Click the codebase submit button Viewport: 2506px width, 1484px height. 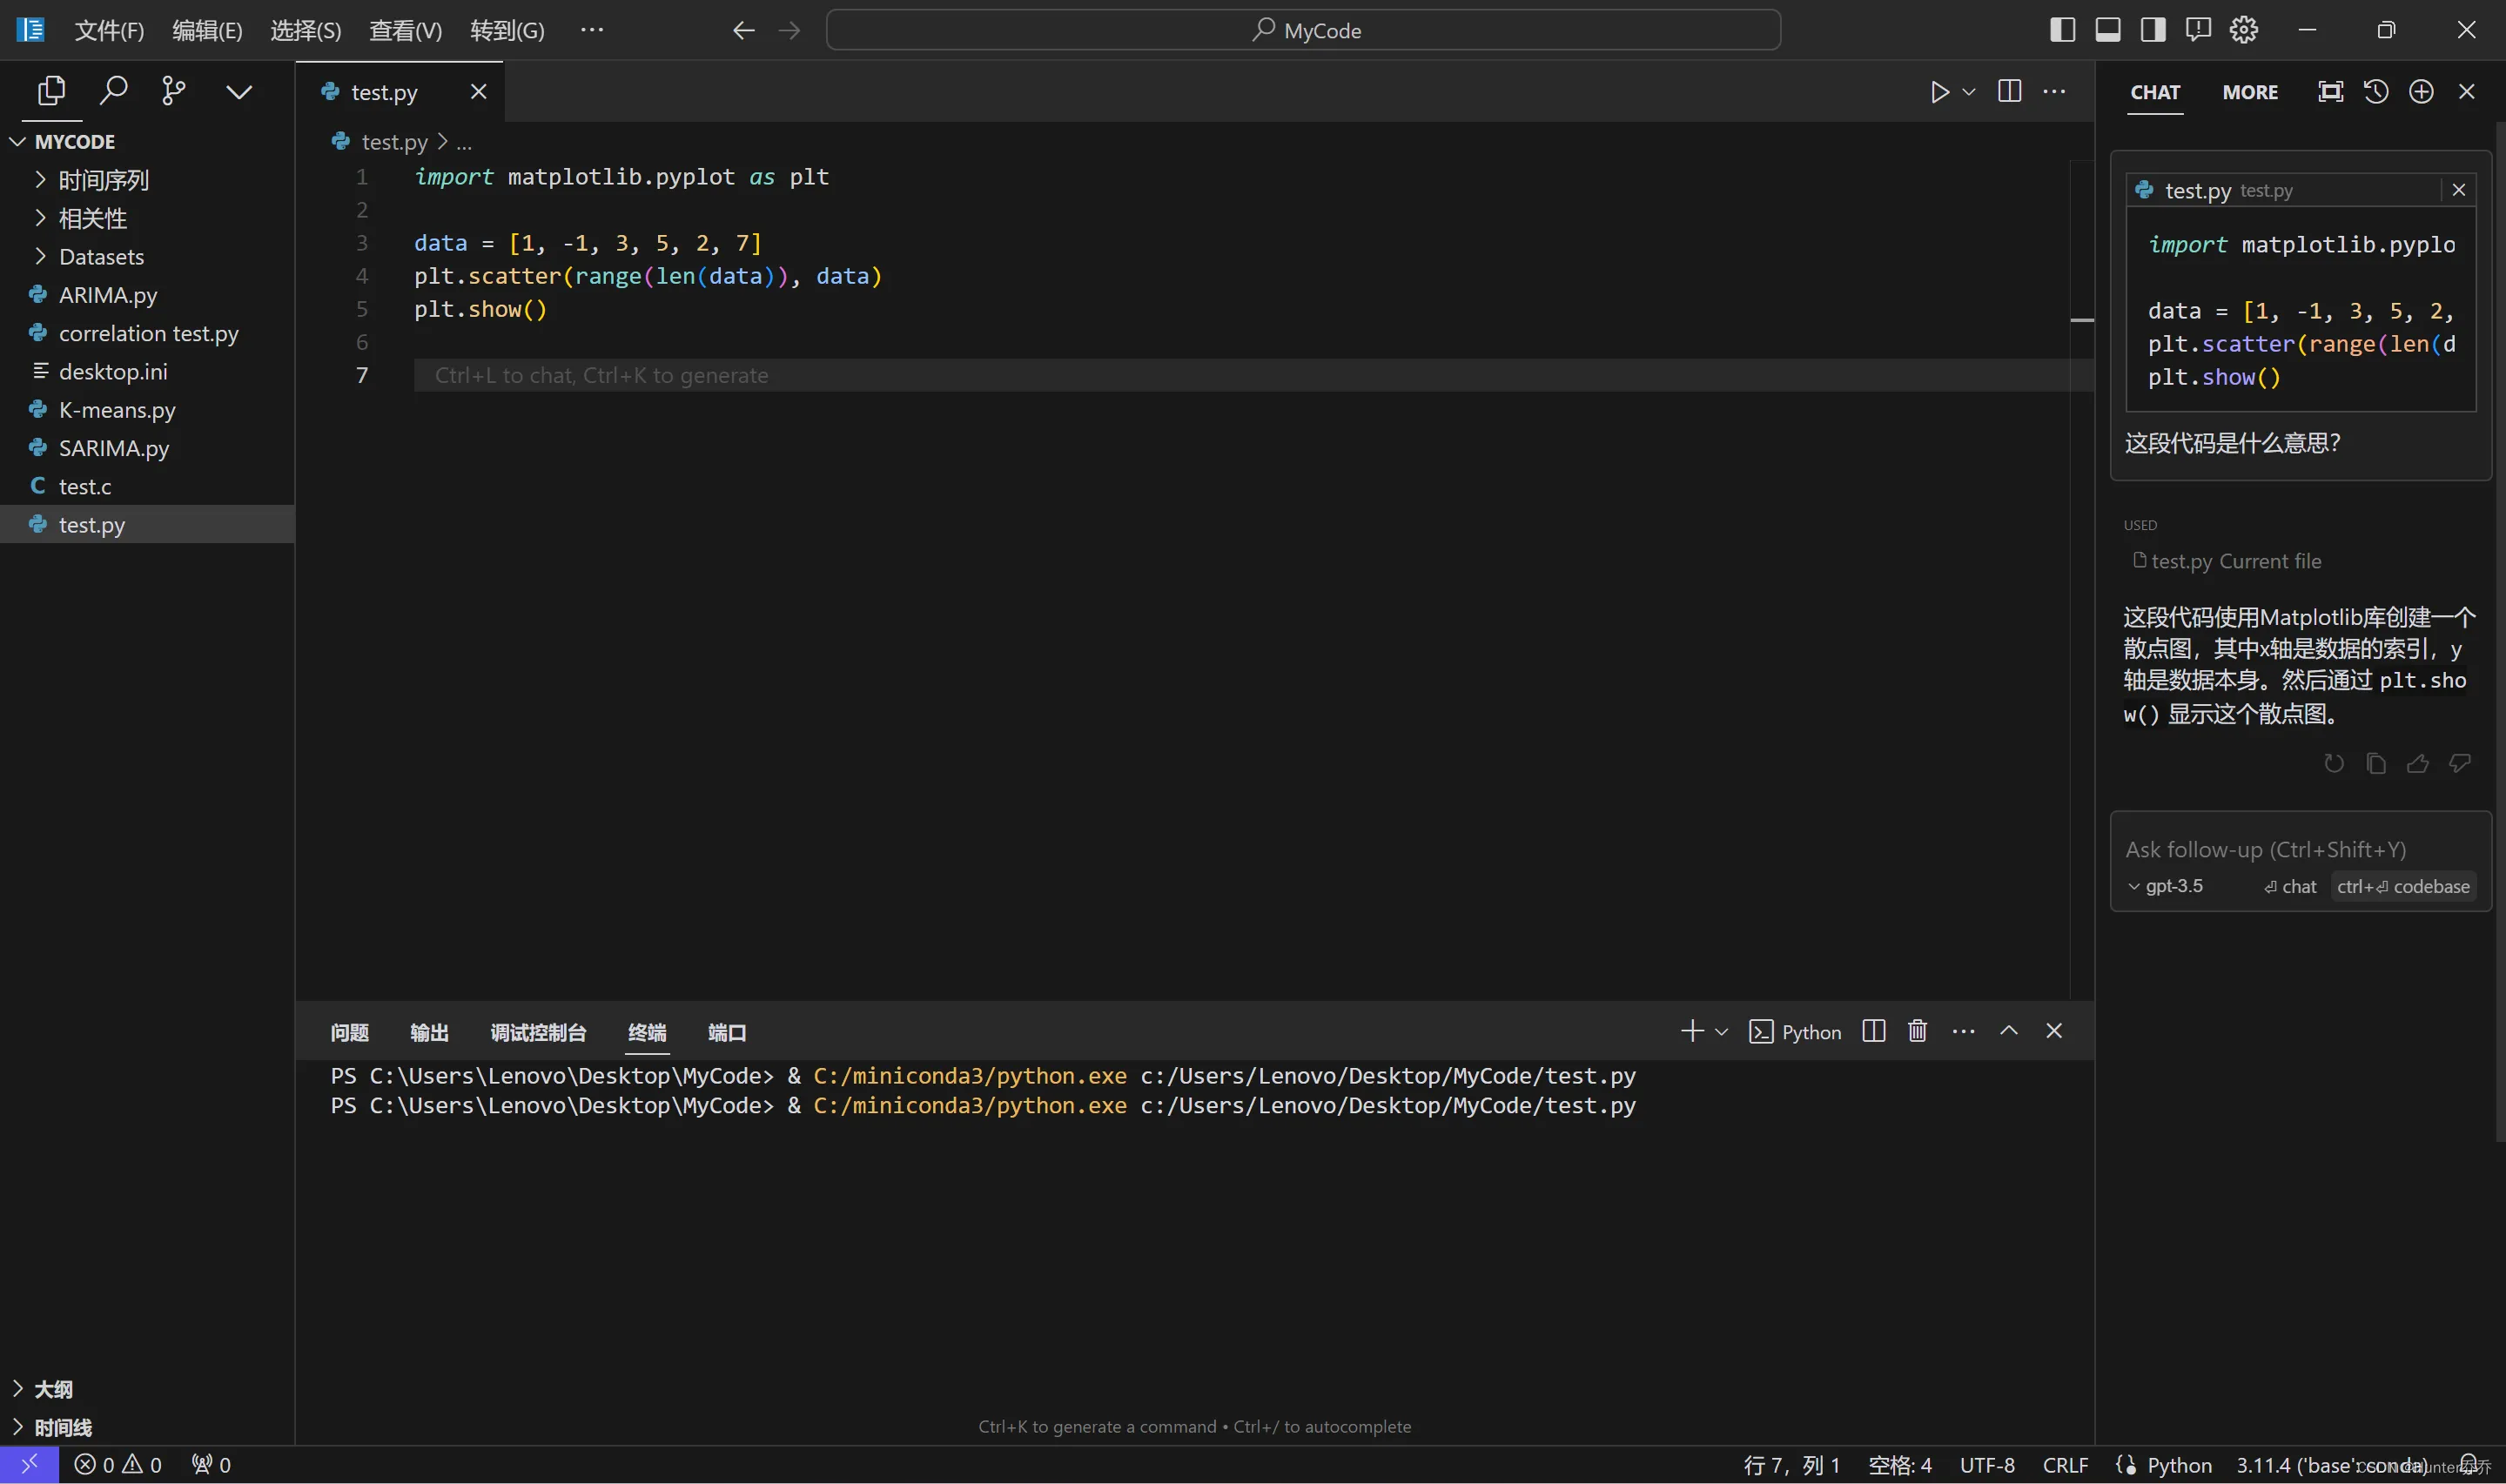[x=2403, y=887]
